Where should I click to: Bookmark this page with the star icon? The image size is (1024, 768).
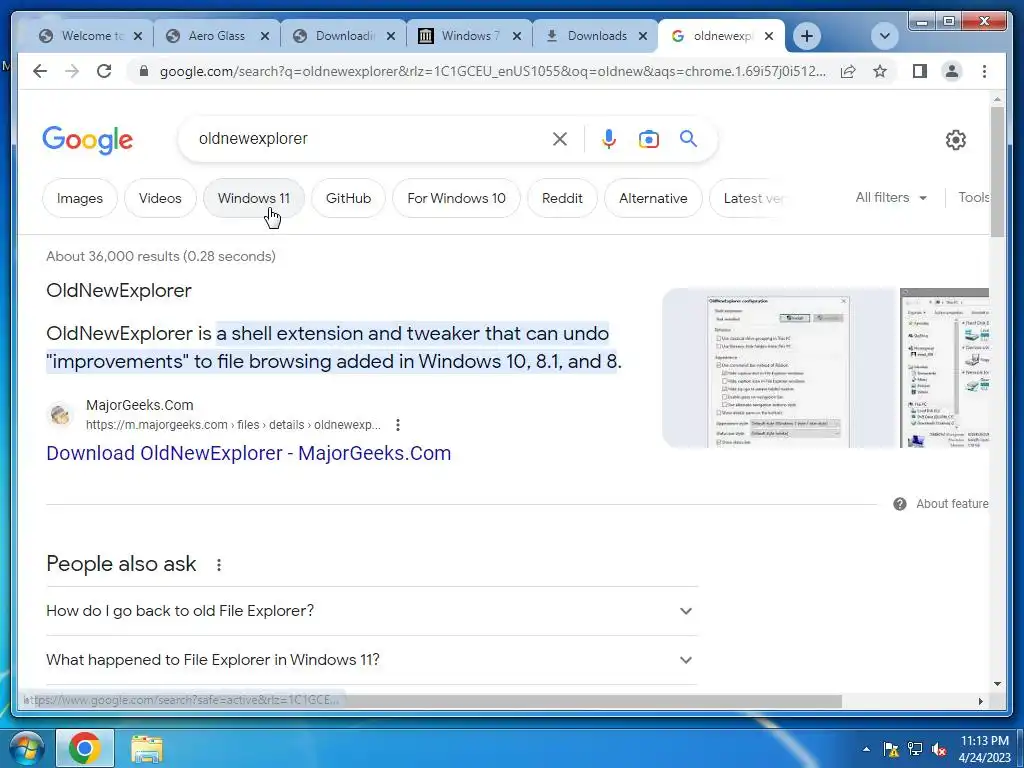880,71
